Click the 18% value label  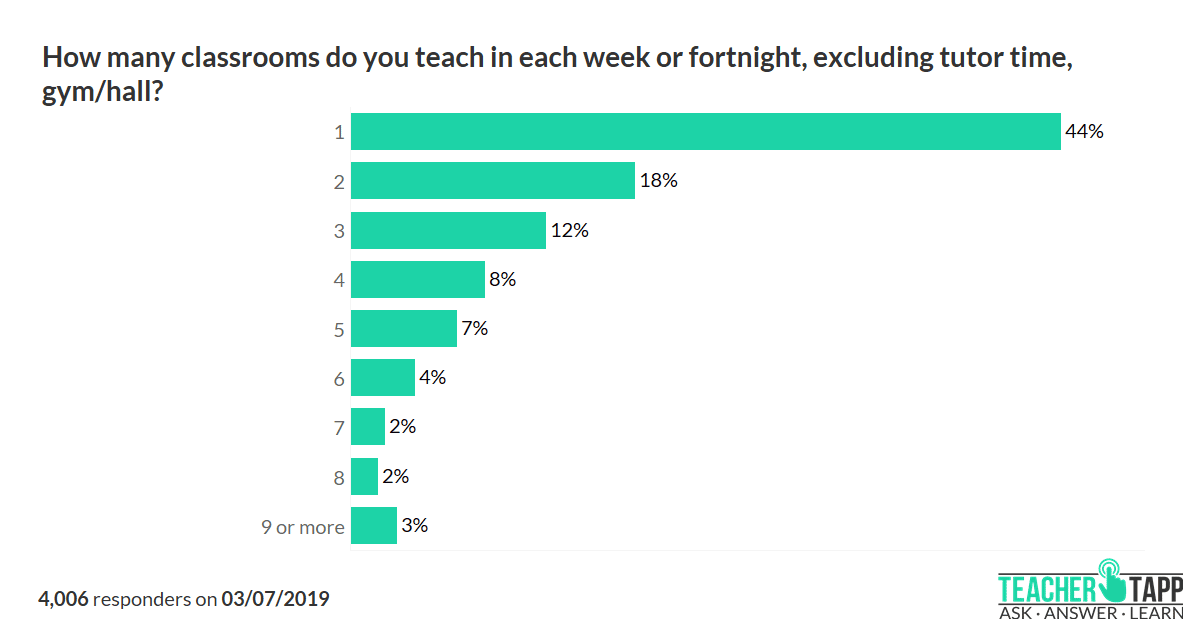pos(658,181)
